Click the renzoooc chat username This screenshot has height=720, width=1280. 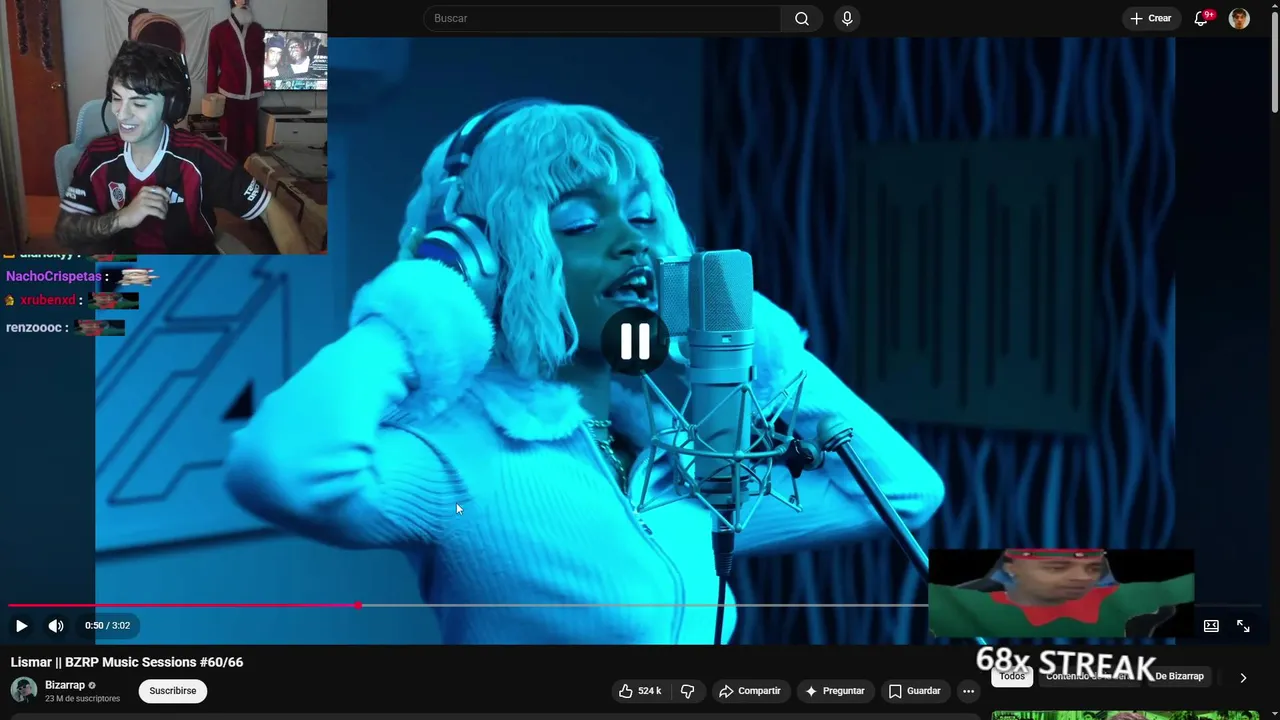click(x=34, y=327)
